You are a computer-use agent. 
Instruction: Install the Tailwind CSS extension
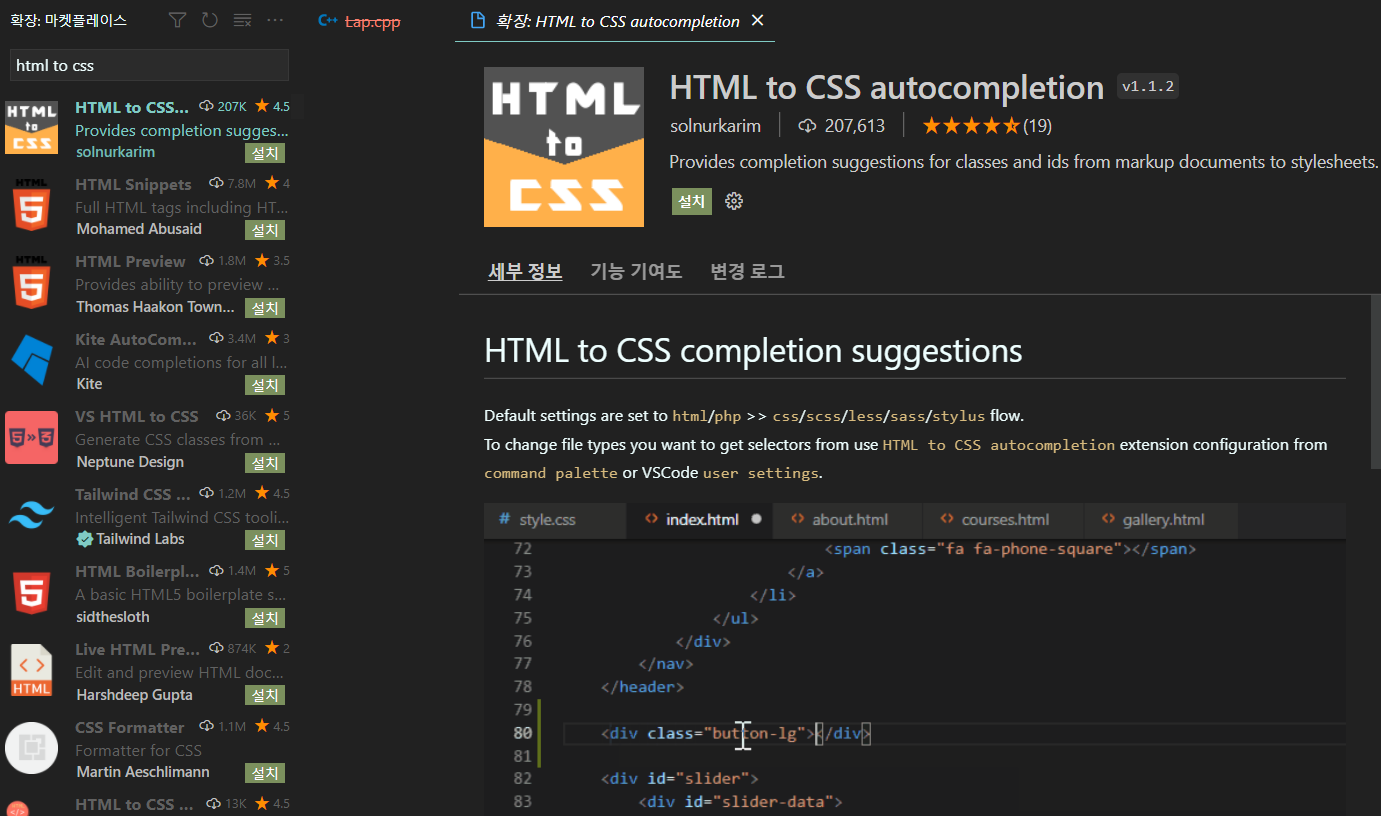click(265, 540)
